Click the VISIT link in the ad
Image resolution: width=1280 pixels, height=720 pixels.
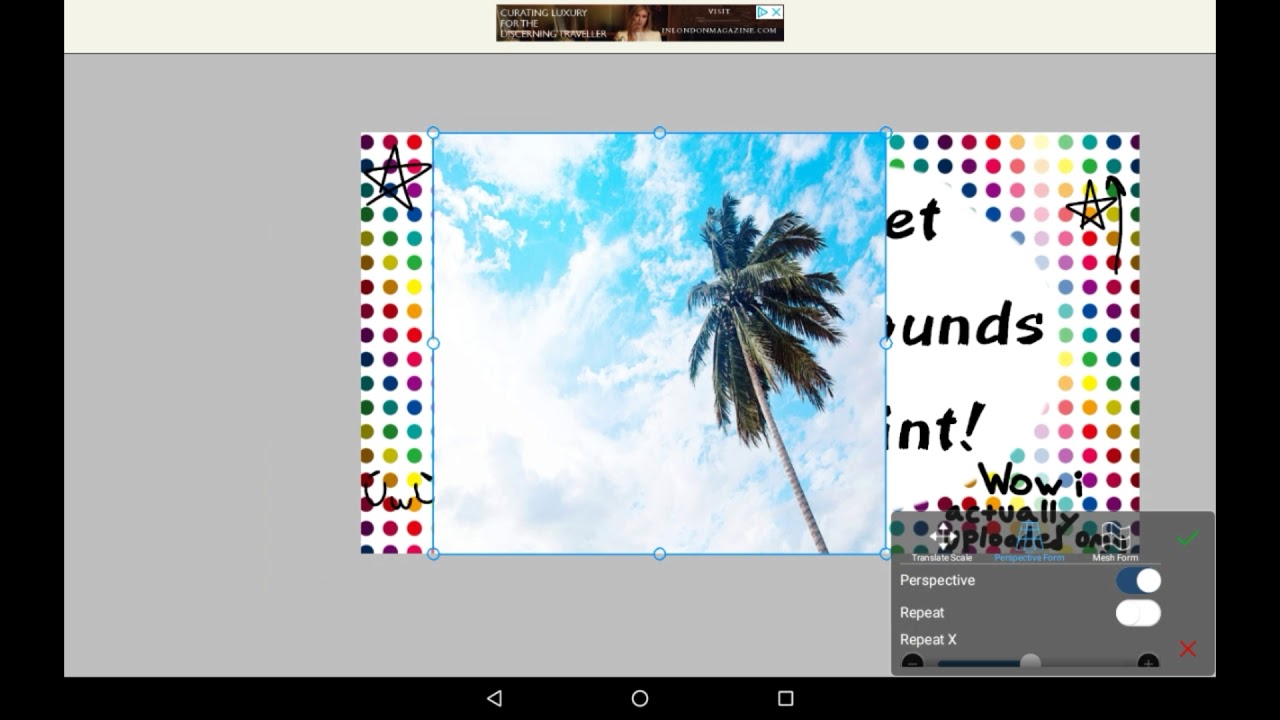719,12
